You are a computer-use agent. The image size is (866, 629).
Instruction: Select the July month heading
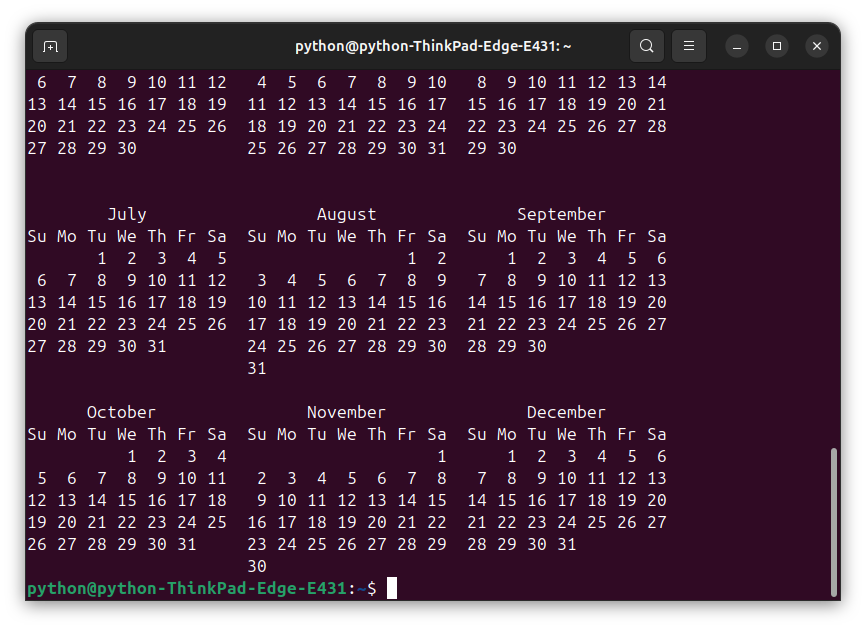pyautogui.click(x=127, y=214)
